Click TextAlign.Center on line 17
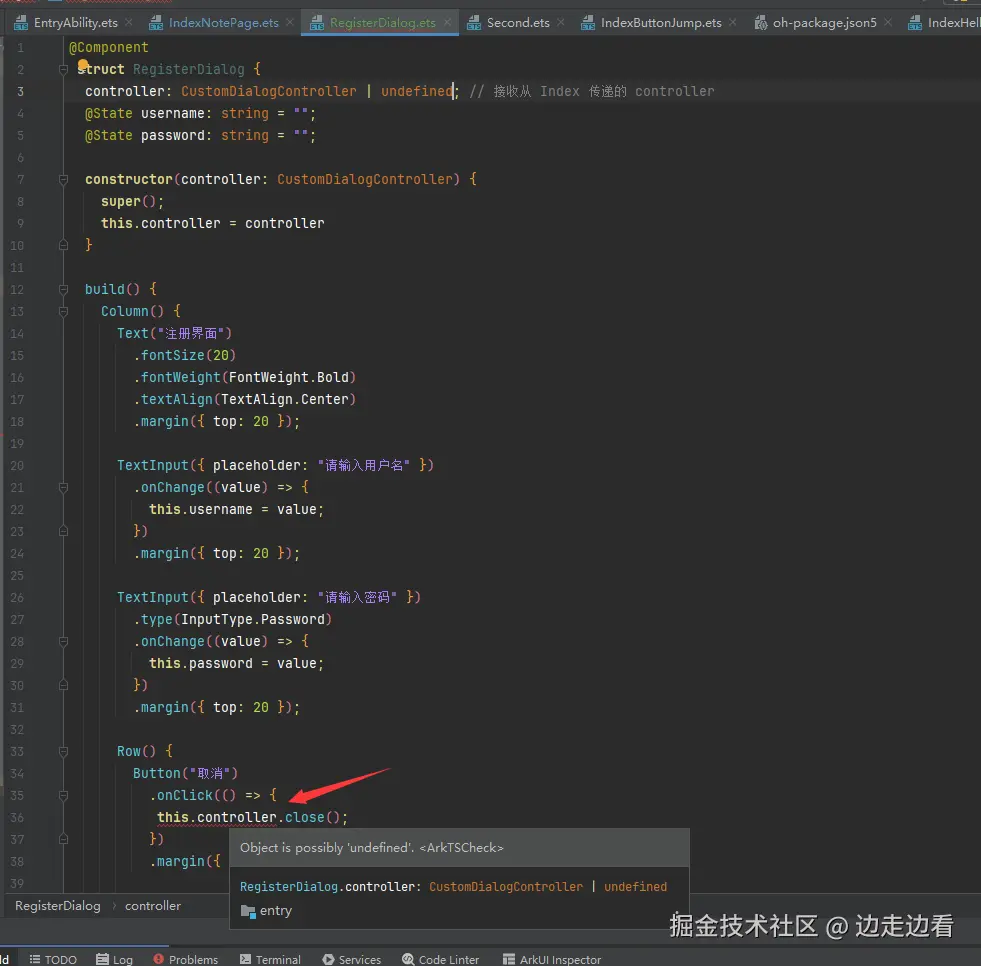The width and height of the screenshot is (981, 966). [x=285, y=399]
